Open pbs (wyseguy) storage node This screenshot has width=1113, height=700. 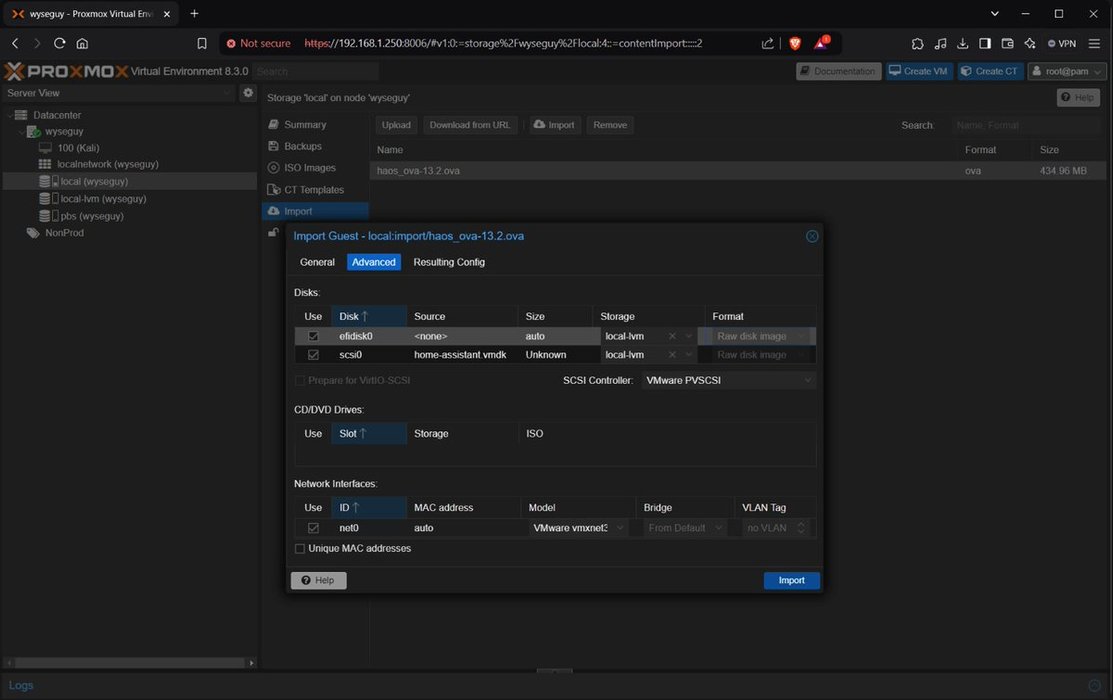click(x=91, y=216)
